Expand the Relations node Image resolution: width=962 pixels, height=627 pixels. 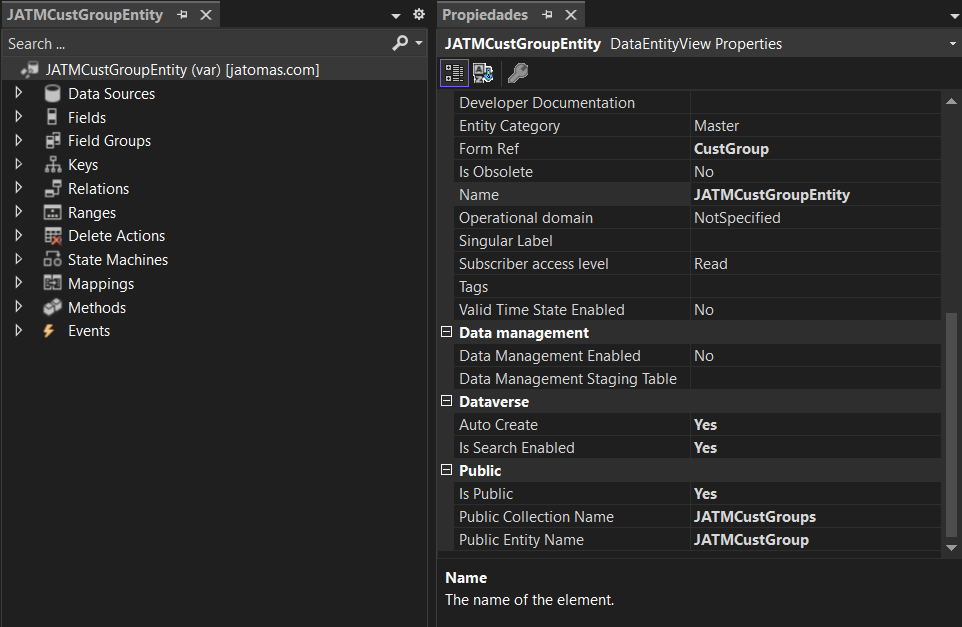point(18,188)
